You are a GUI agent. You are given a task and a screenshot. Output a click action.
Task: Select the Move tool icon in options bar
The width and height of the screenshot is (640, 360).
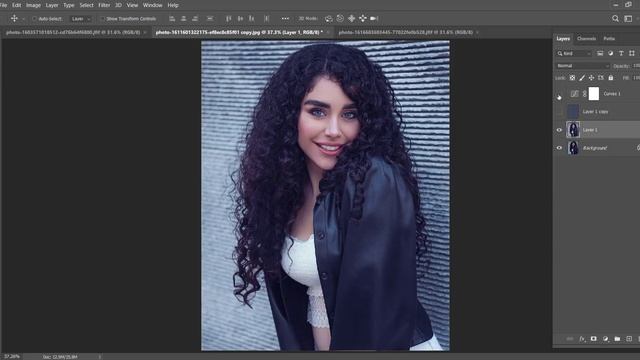tap(14, 18)
